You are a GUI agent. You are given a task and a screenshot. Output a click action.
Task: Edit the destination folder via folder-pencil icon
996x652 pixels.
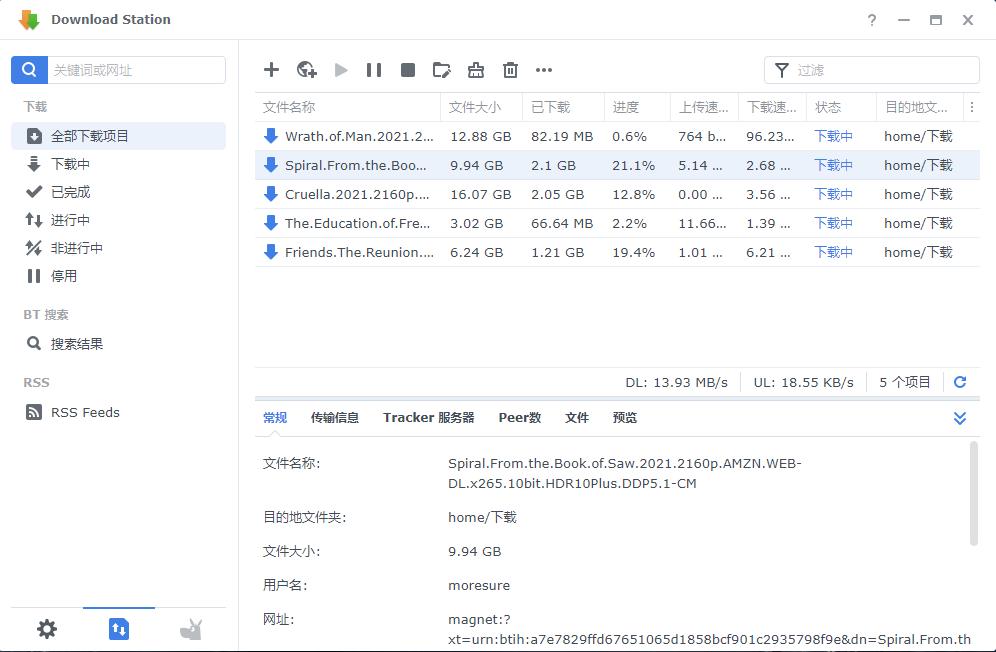pyautogui.click(x=441, y=70)
